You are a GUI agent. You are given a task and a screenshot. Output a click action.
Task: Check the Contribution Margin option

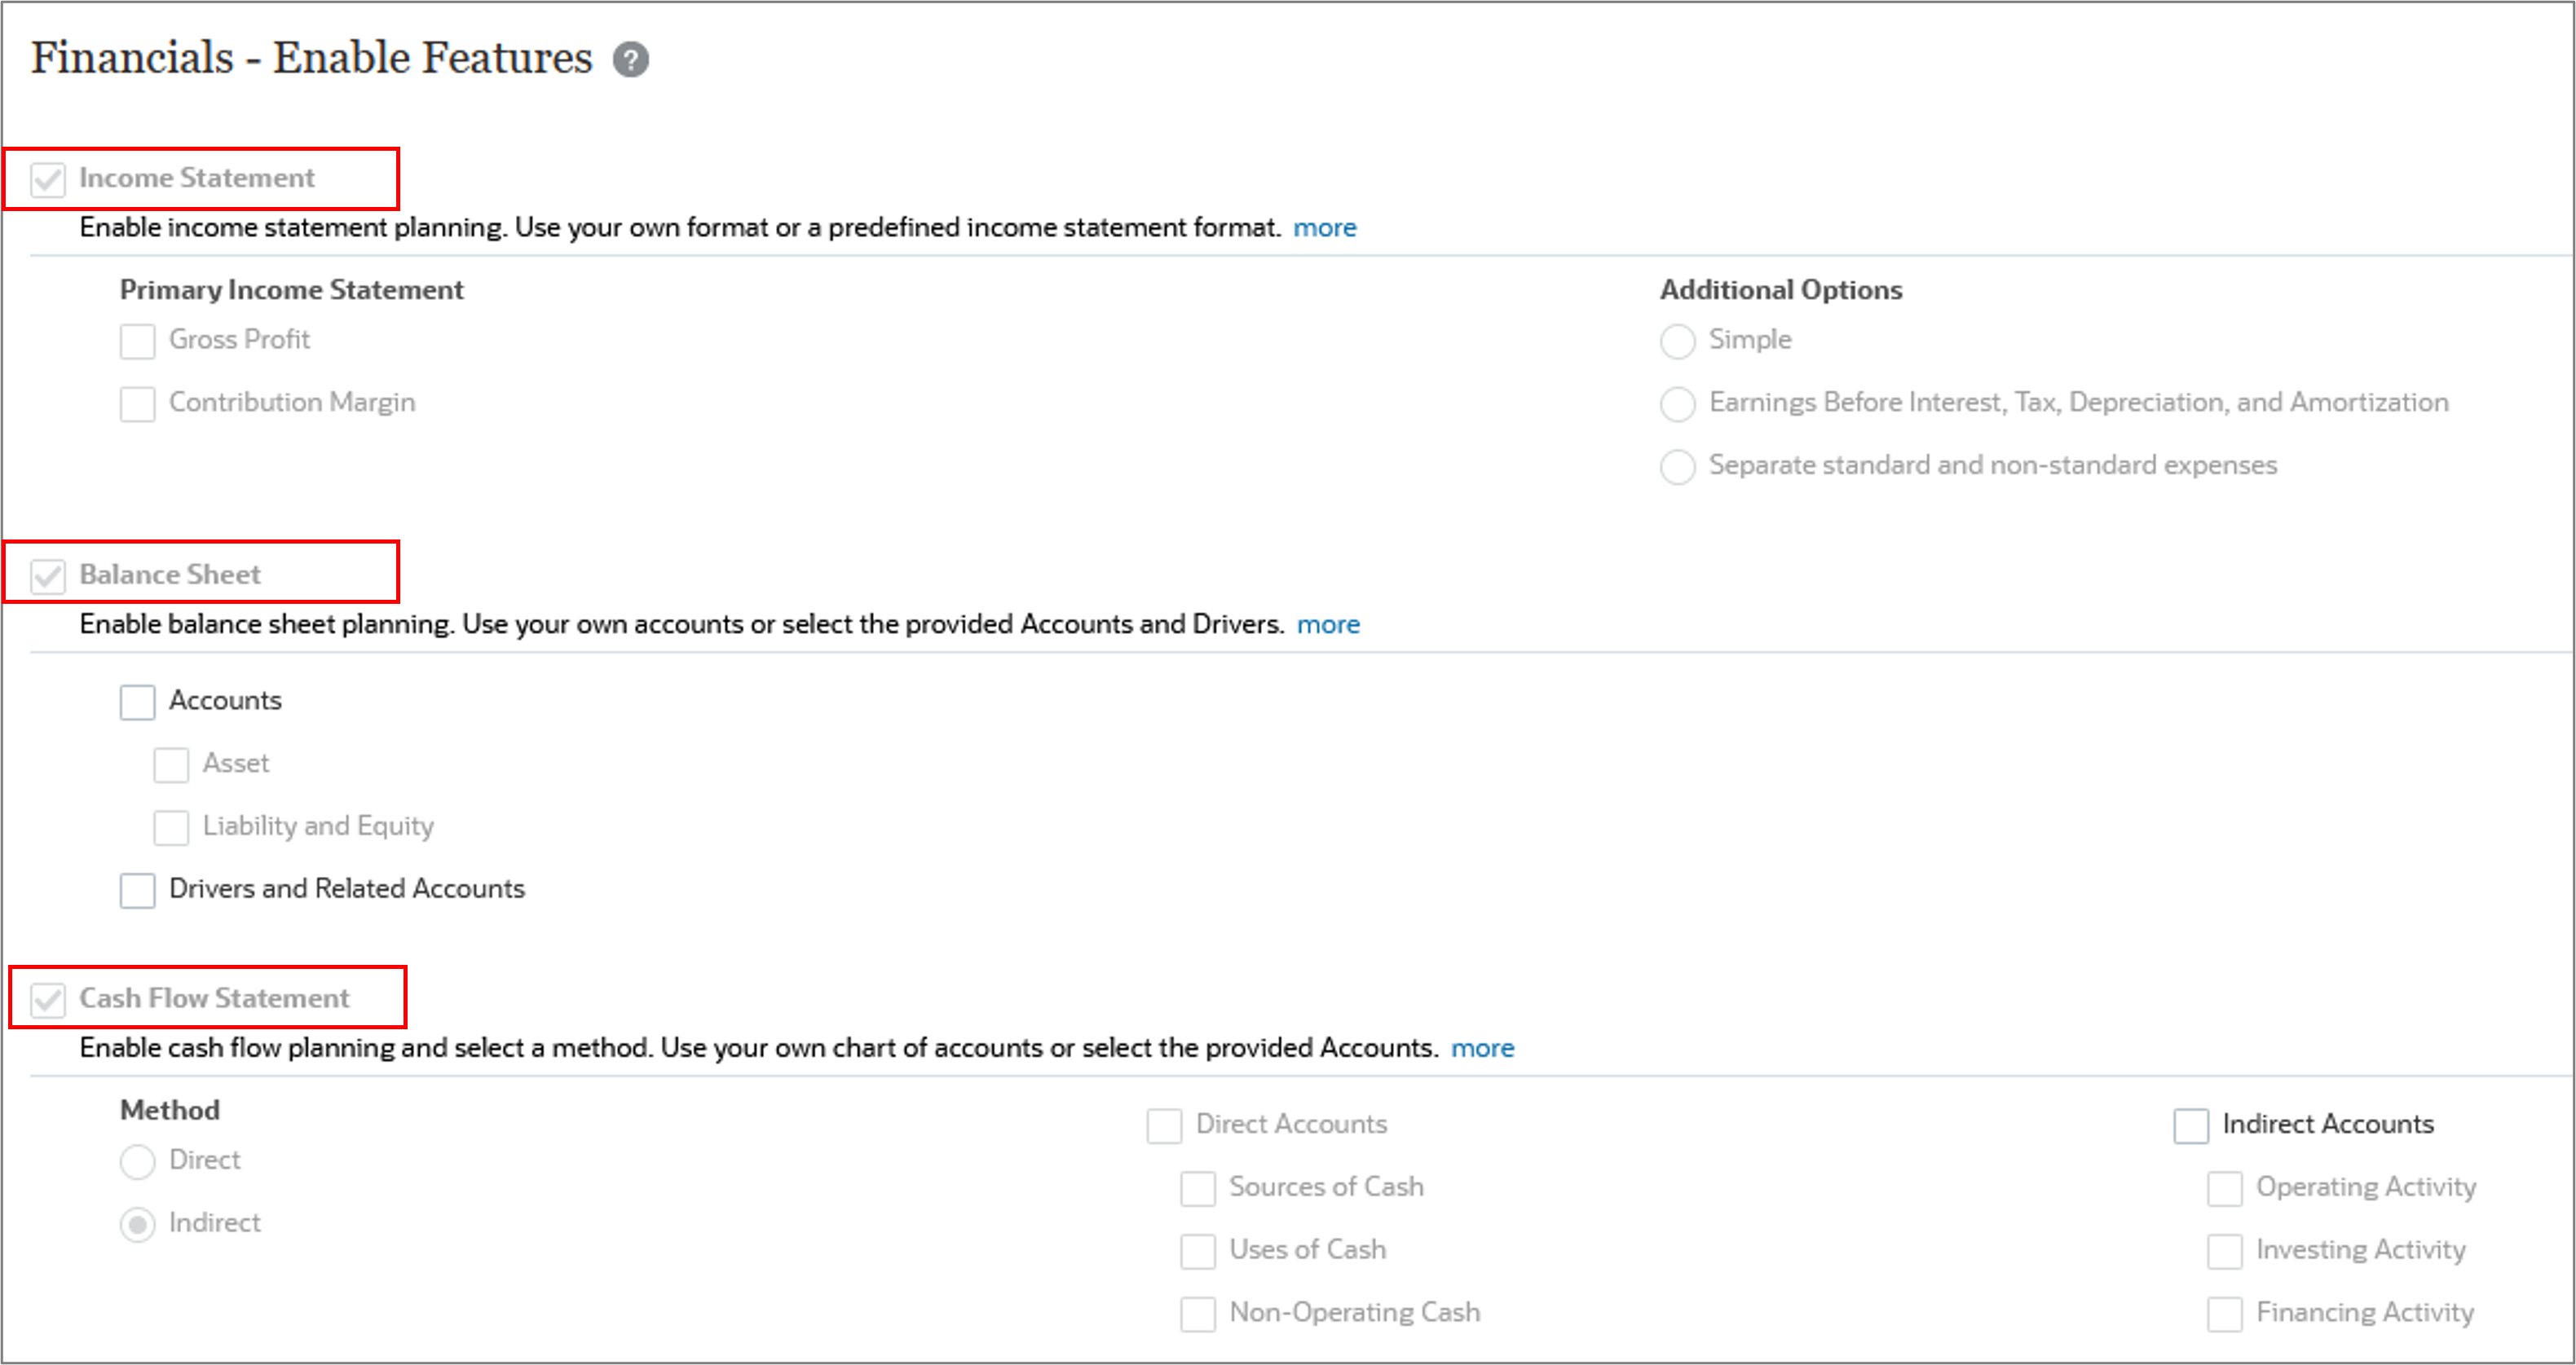tap(137, 404)
